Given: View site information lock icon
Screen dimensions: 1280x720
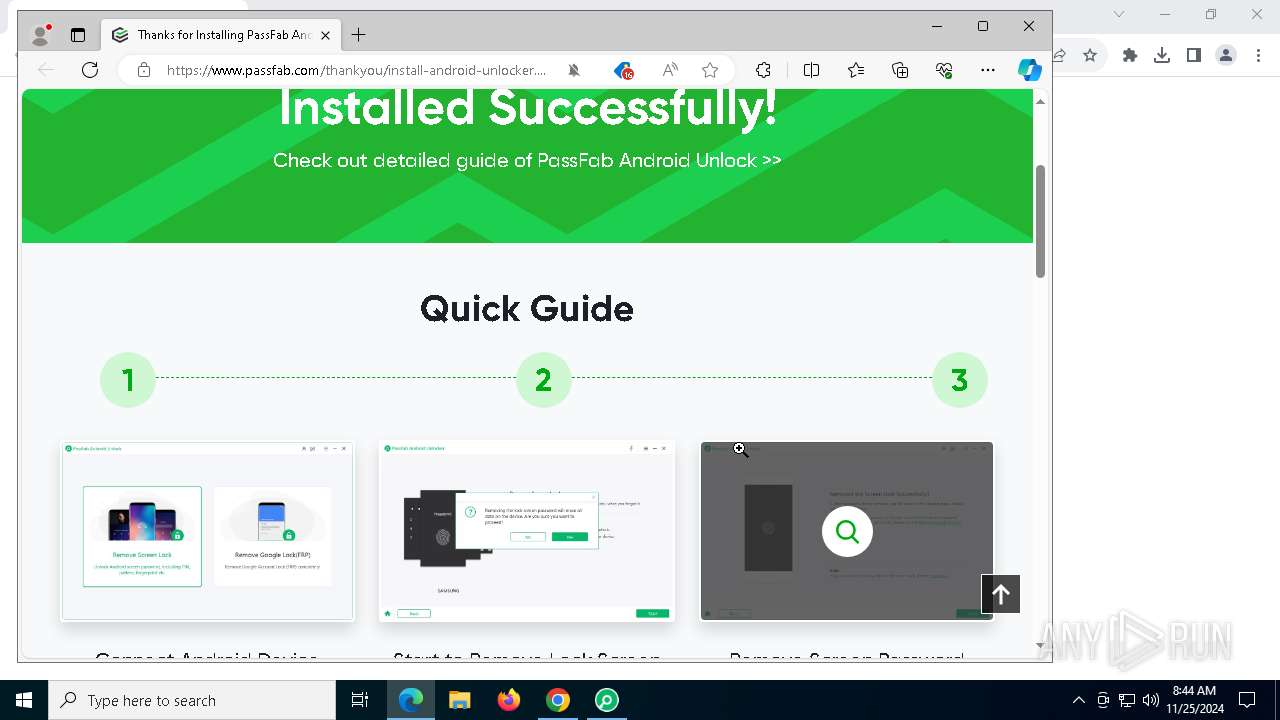Looking at the screenshot, I should coord(144,70).
